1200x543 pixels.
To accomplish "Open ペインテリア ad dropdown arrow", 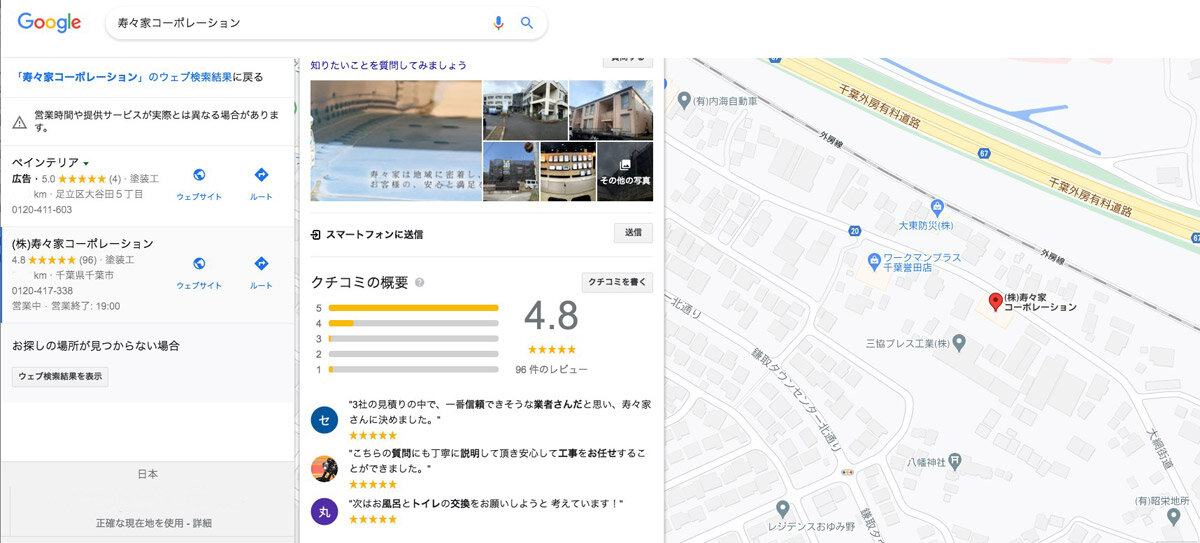I will pos(87,163).
